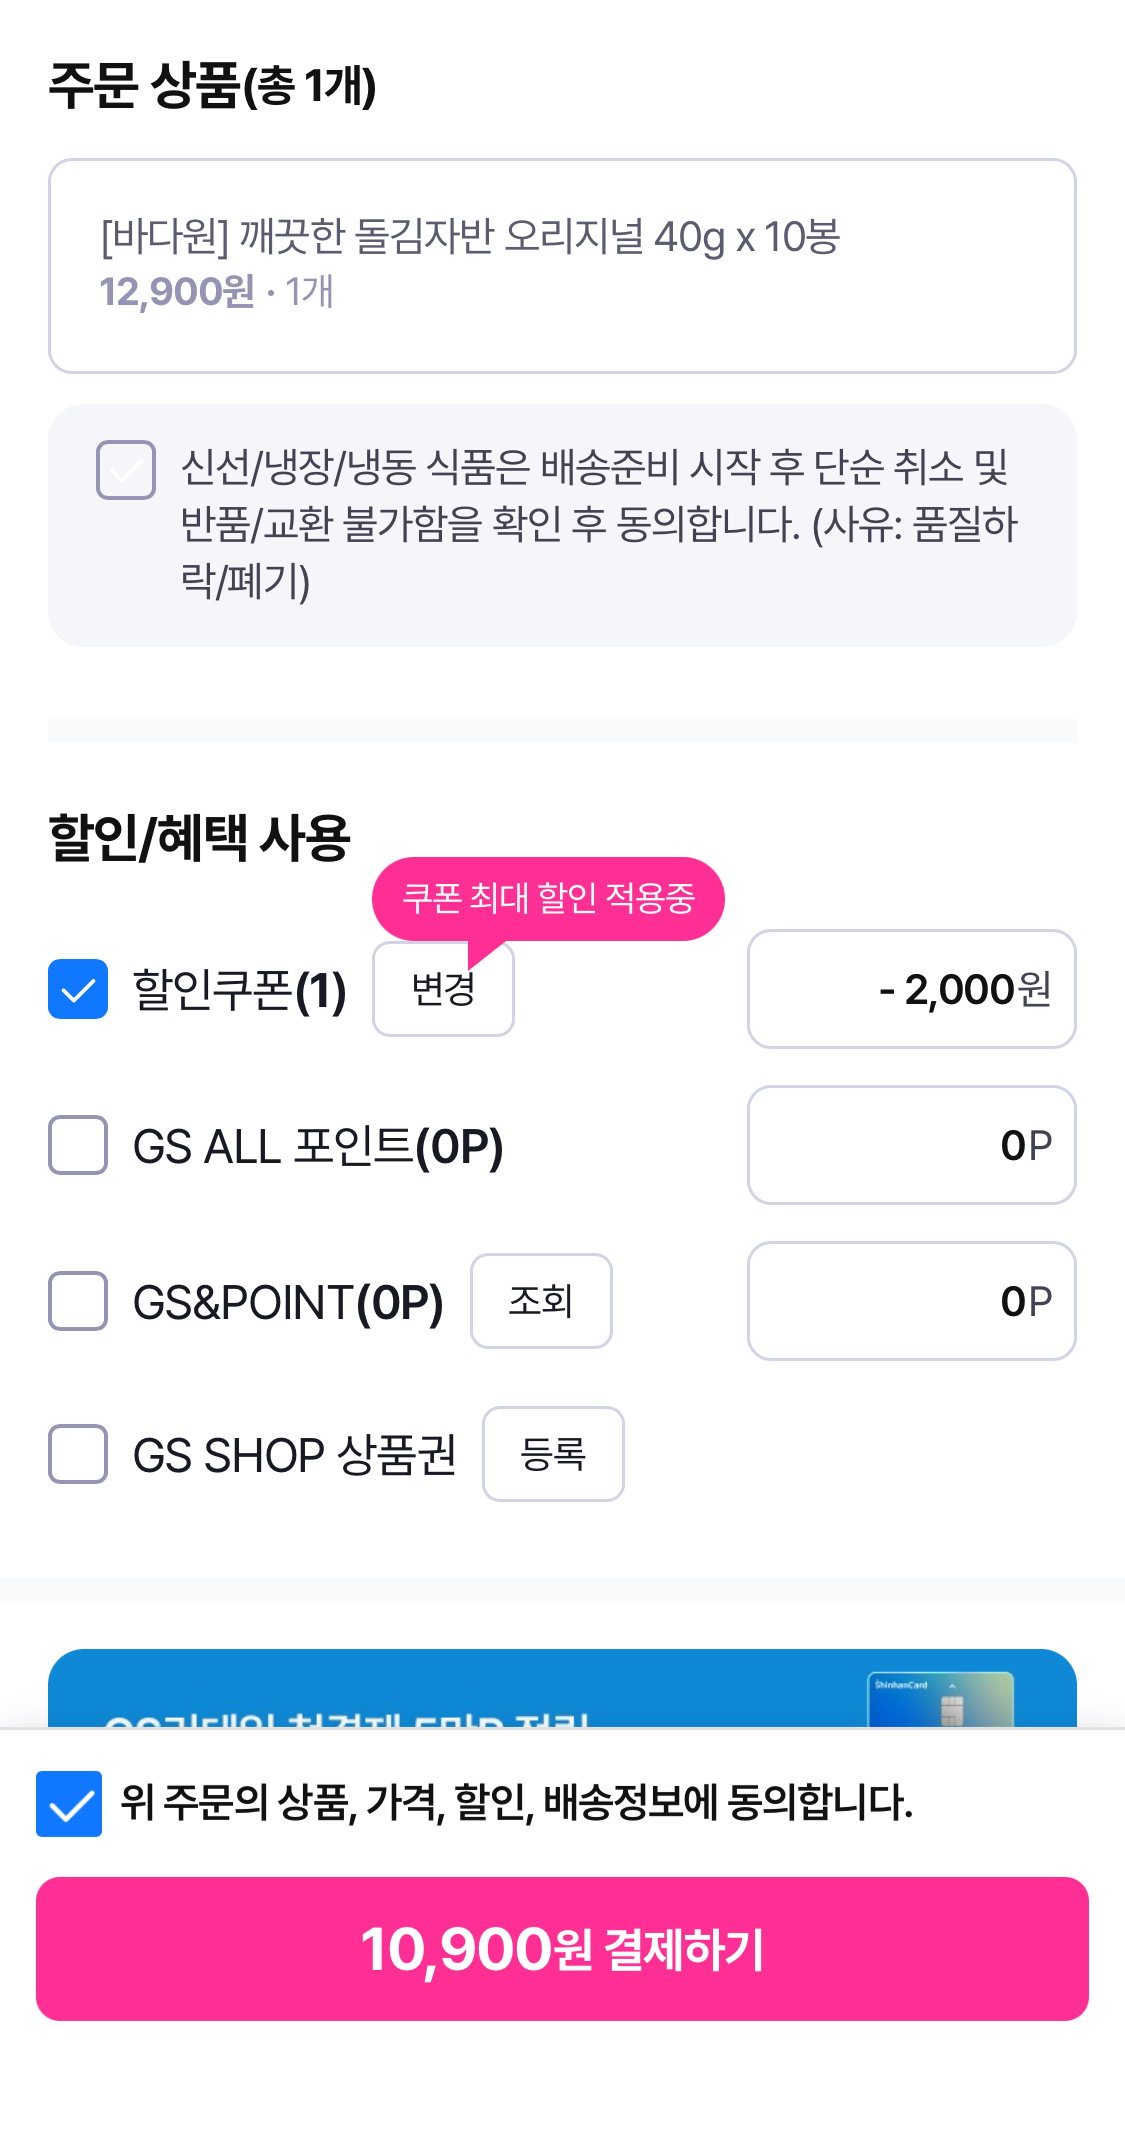Open the [바다원] 돌김자반 product card

click(562, 266)
